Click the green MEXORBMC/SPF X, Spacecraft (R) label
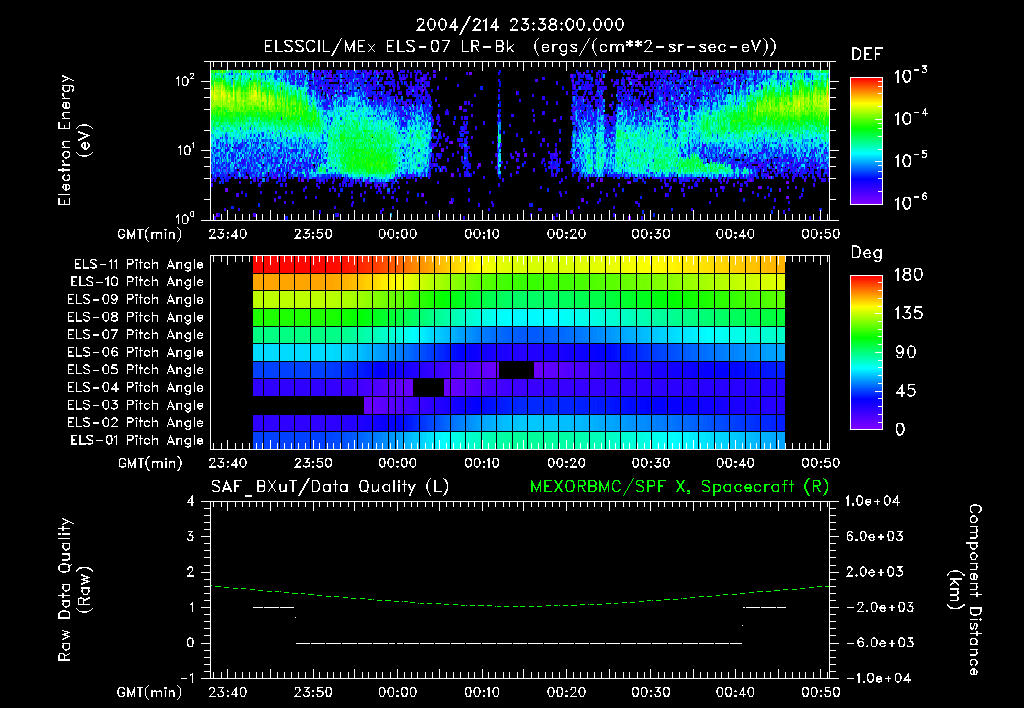Viewport: 1024px width, 708px height. [x=679, y=487]
